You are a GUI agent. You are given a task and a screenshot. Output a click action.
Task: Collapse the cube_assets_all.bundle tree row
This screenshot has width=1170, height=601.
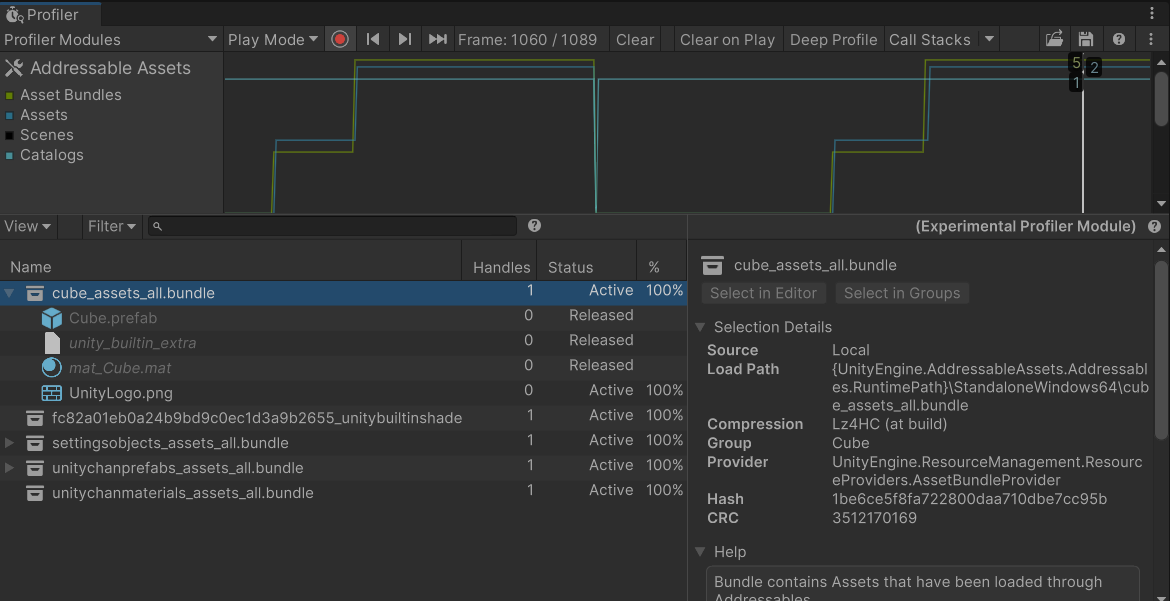coord(9,293)
